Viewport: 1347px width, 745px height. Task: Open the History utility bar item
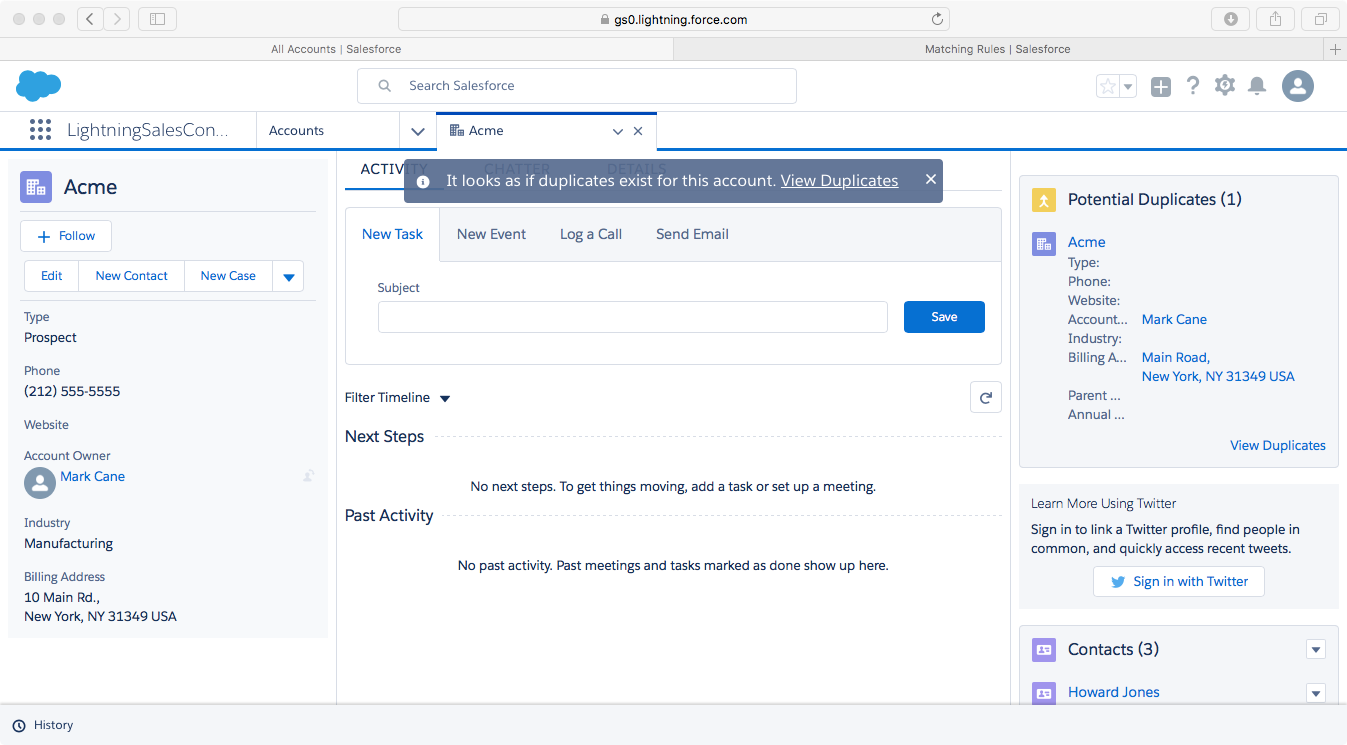coord(43,725)
